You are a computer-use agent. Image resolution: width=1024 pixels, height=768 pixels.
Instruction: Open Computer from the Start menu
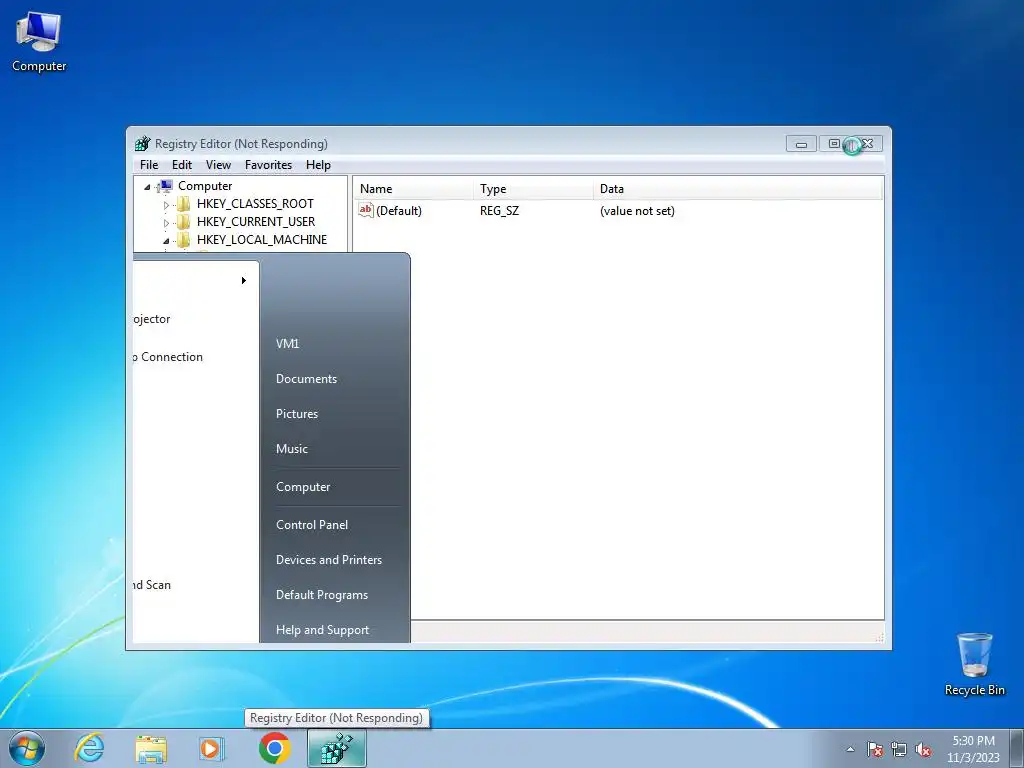click(x=303, y=487)
